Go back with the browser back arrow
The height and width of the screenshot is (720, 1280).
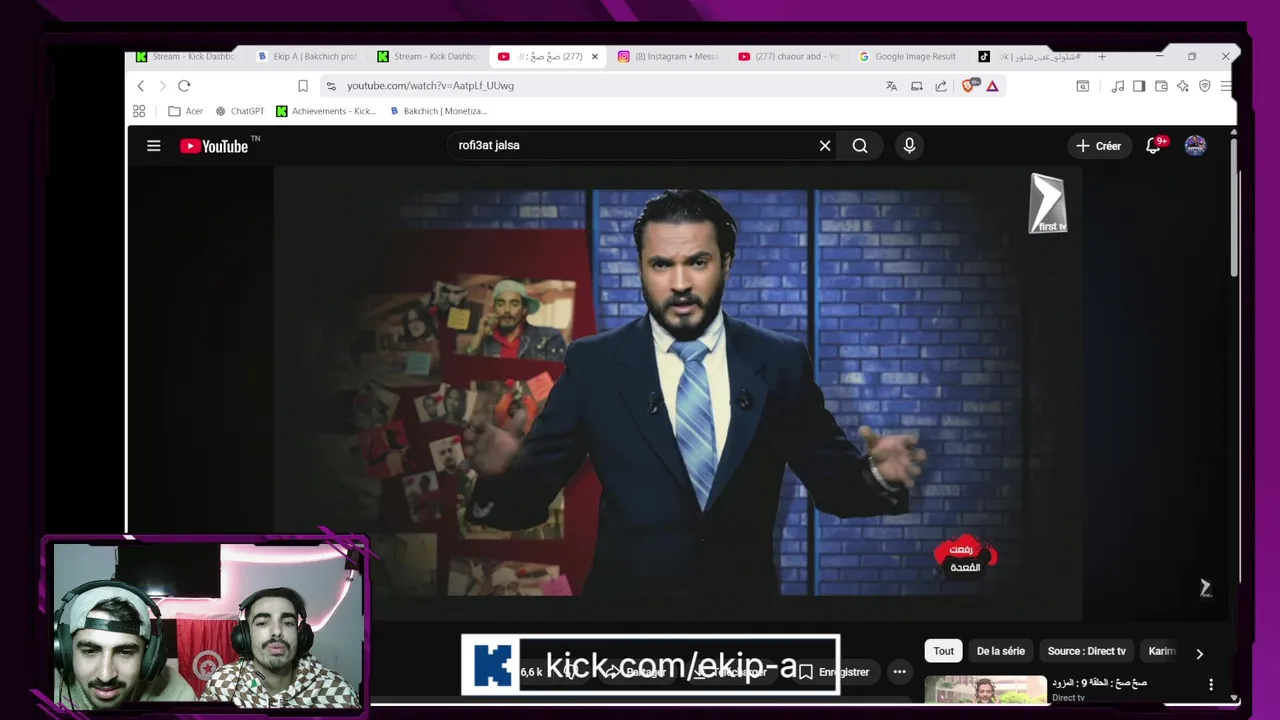141,86
